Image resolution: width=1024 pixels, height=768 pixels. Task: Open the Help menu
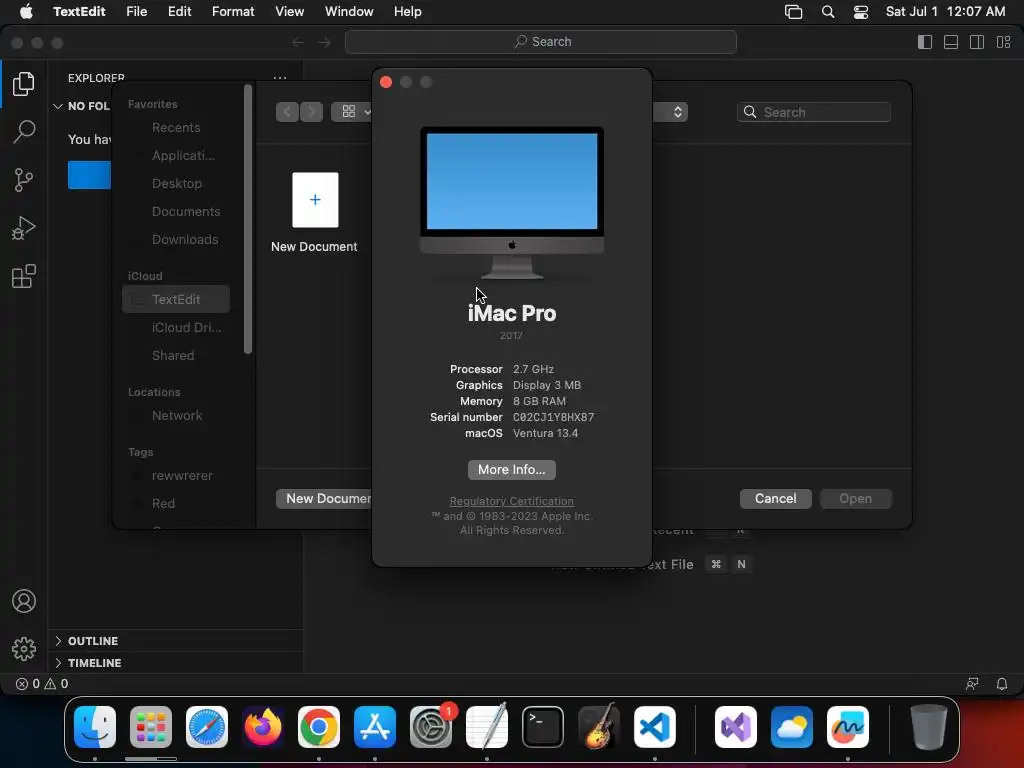(x=408, y=11)
